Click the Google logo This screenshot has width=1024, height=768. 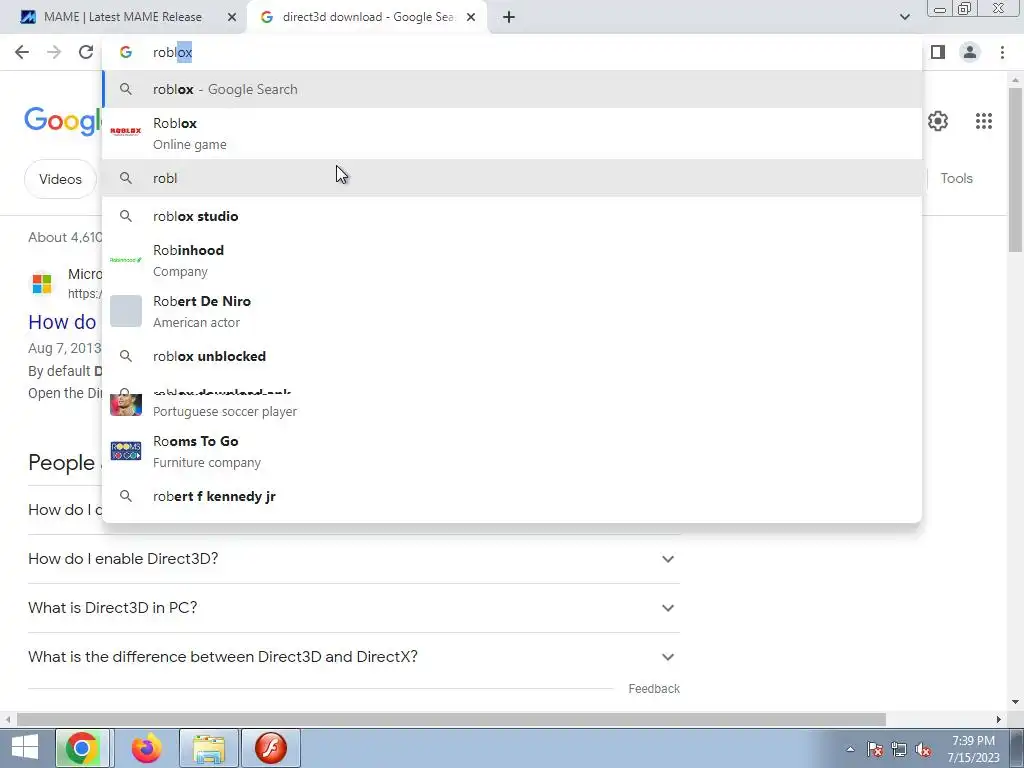point(63,121)
